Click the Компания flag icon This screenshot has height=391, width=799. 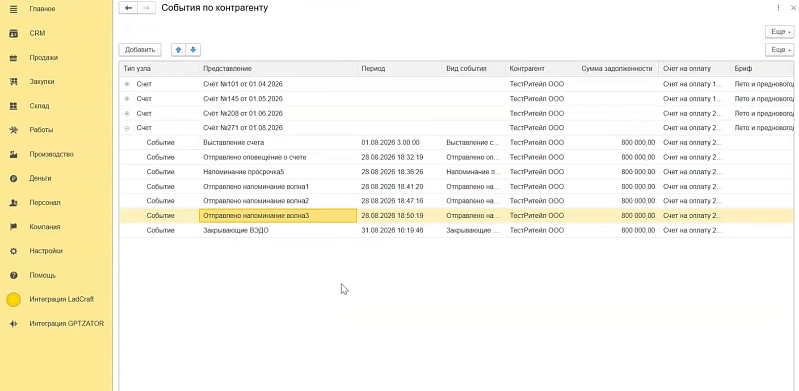click(14, 227)
